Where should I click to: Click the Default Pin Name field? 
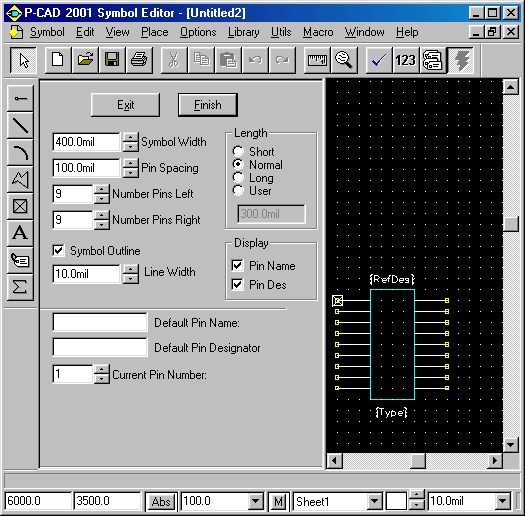pyautogui.click(x=100, y=322)
